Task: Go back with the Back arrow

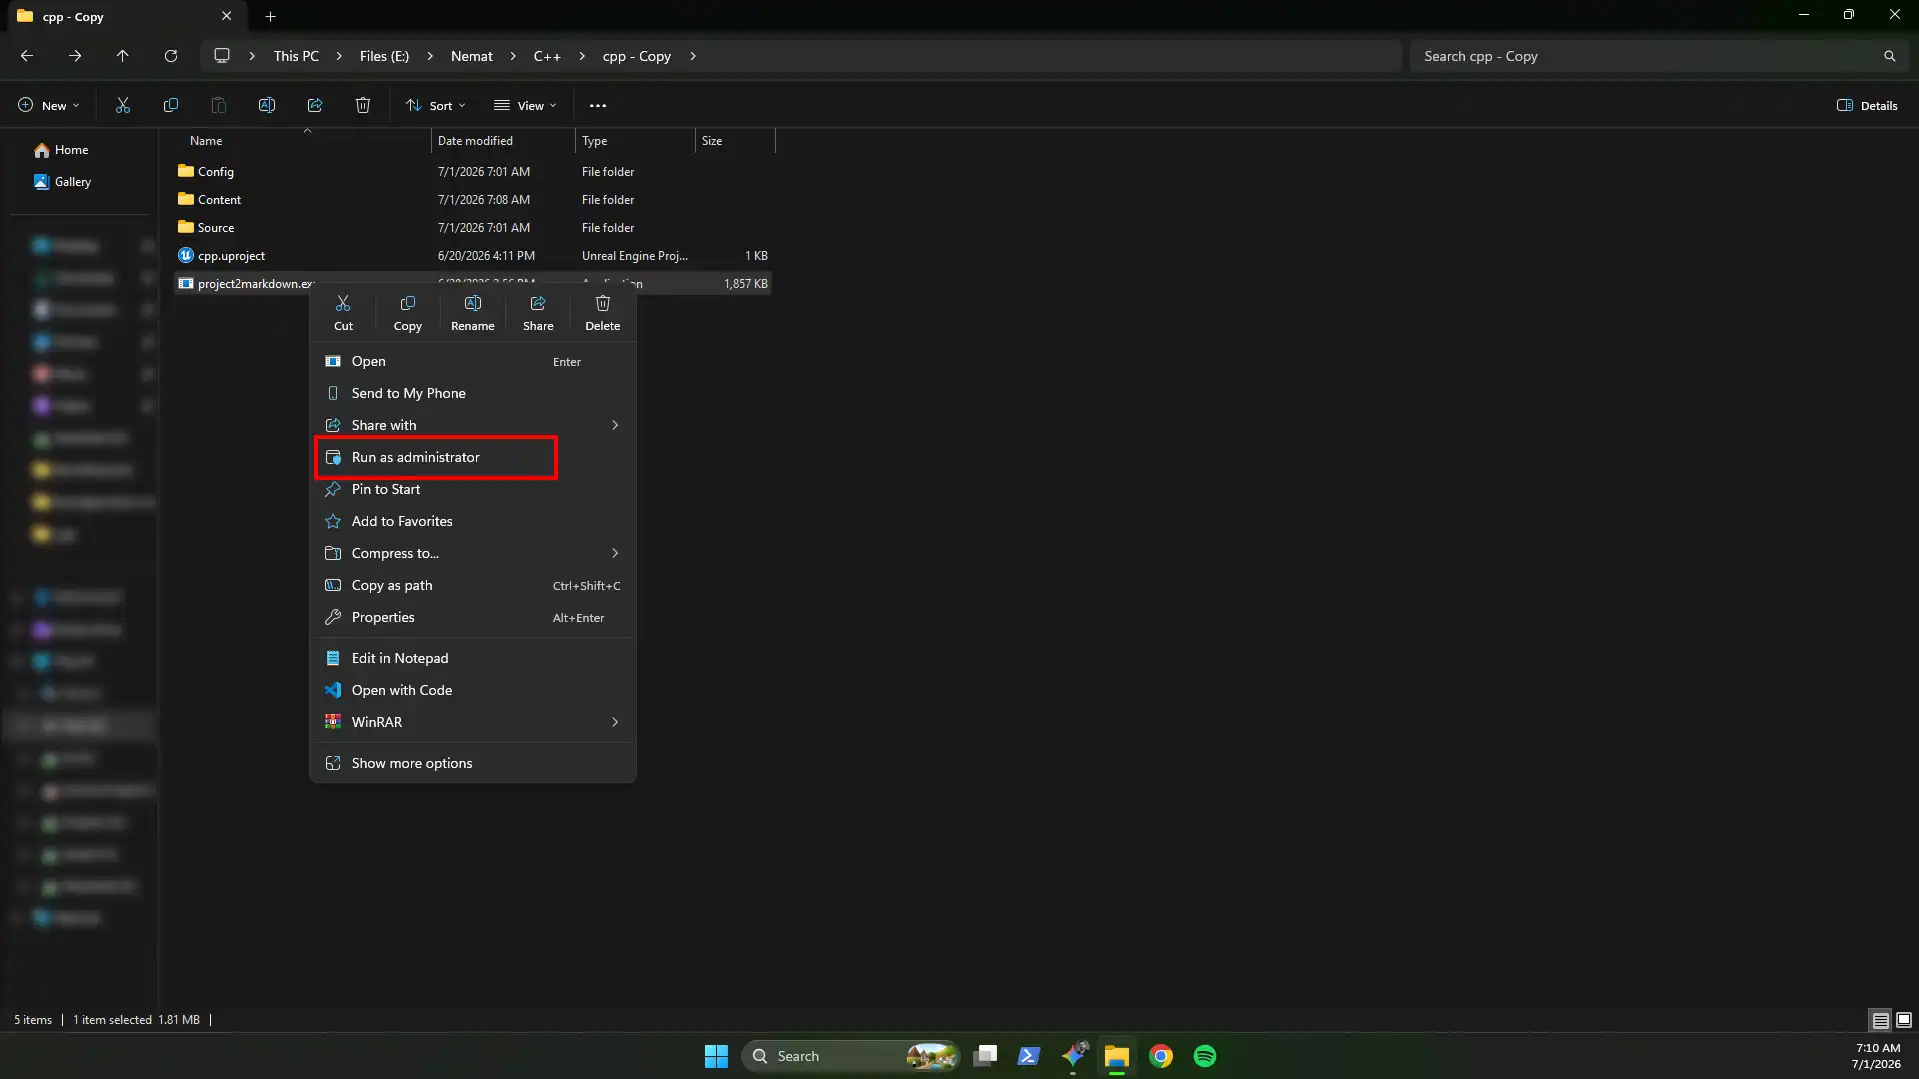Action: pos(27,56)
